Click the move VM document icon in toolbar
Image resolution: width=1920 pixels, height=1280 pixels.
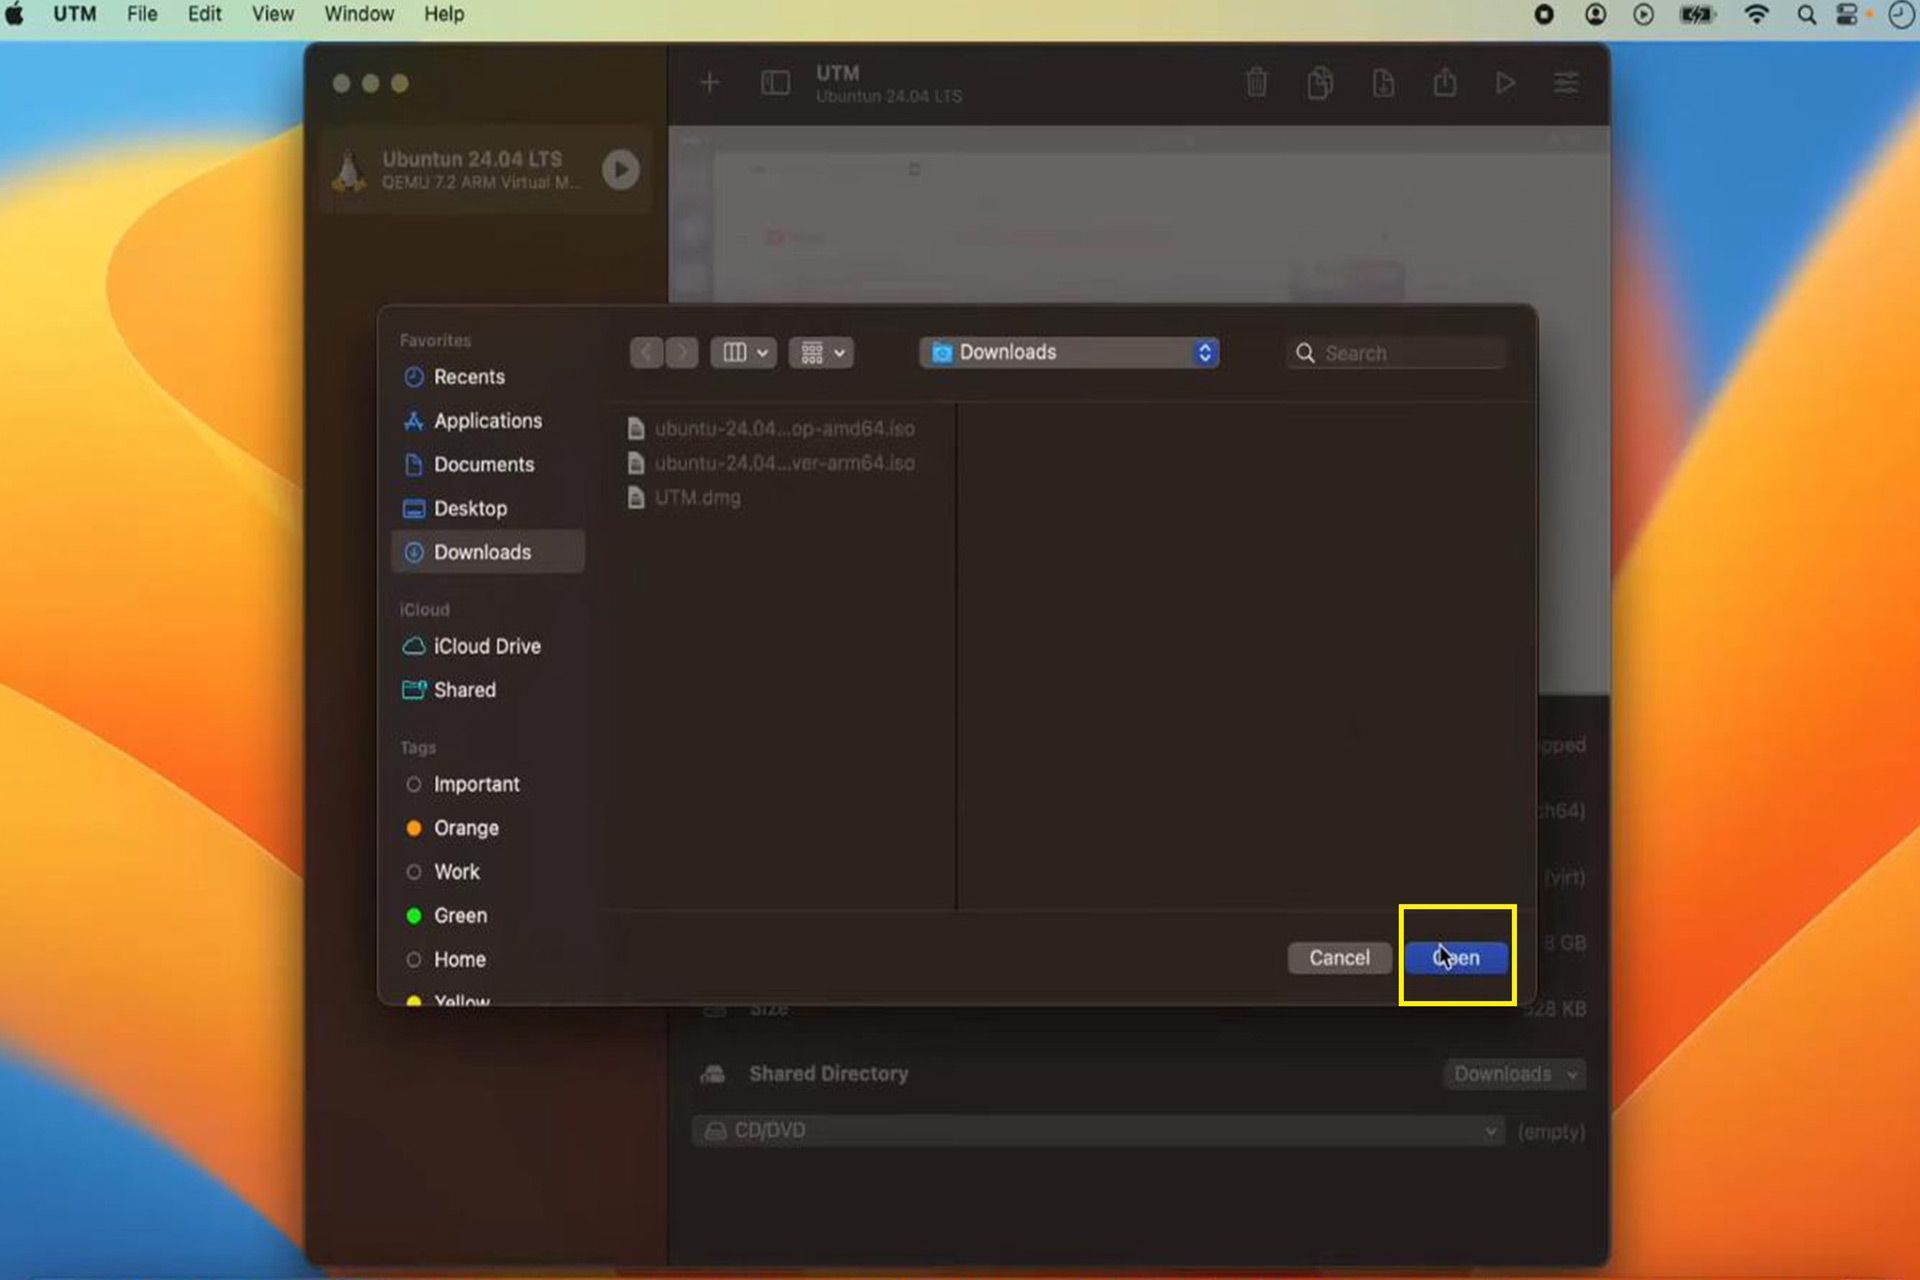(x=1383, y=83)
